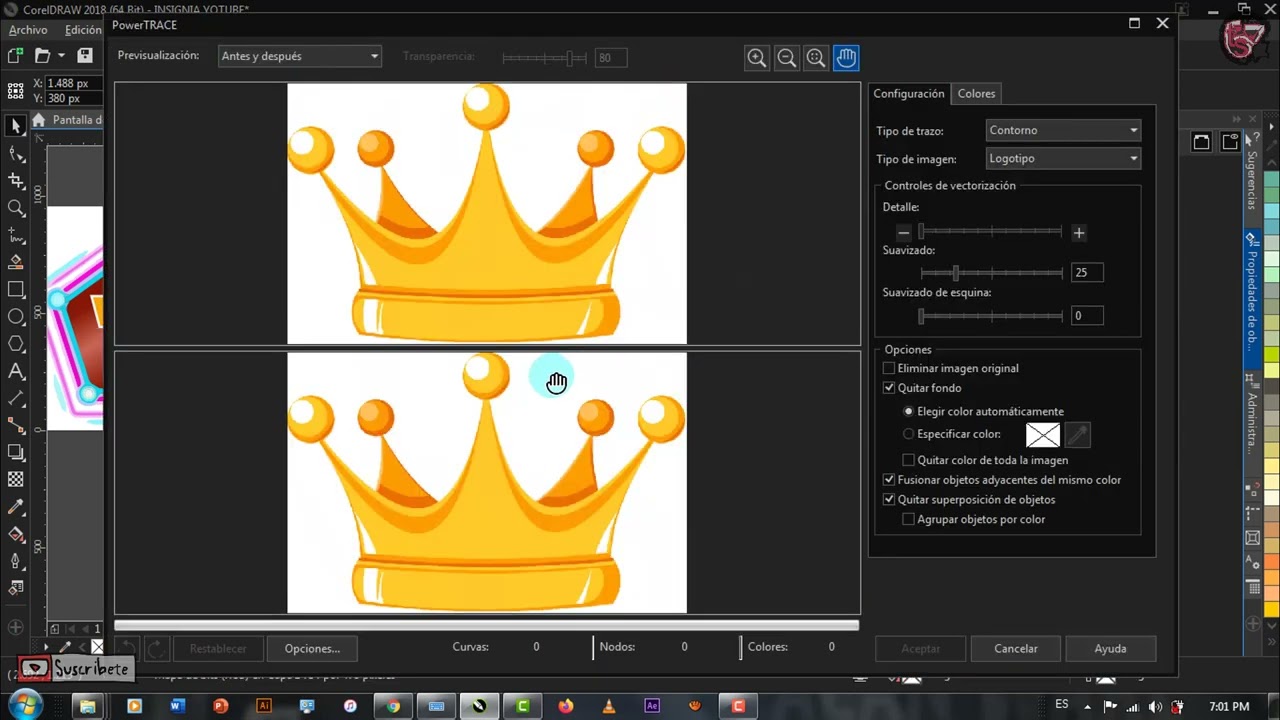Viewport: 1280px width, 720px height.
Task: Switch to the Configuración tab
Action: click(x=909, y=93)
